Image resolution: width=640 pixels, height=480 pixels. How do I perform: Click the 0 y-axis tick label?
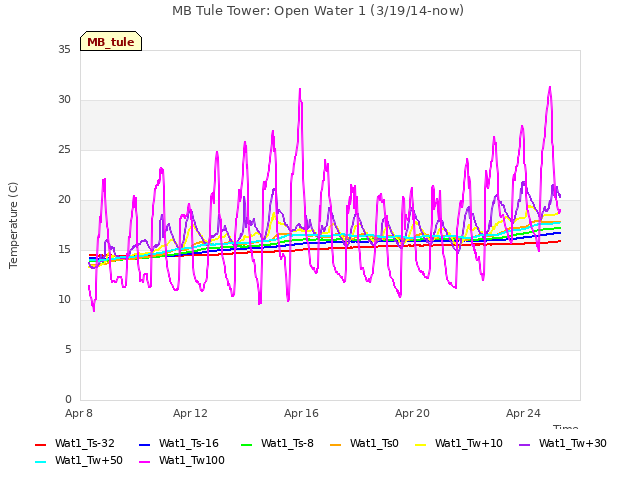[68, 400]
